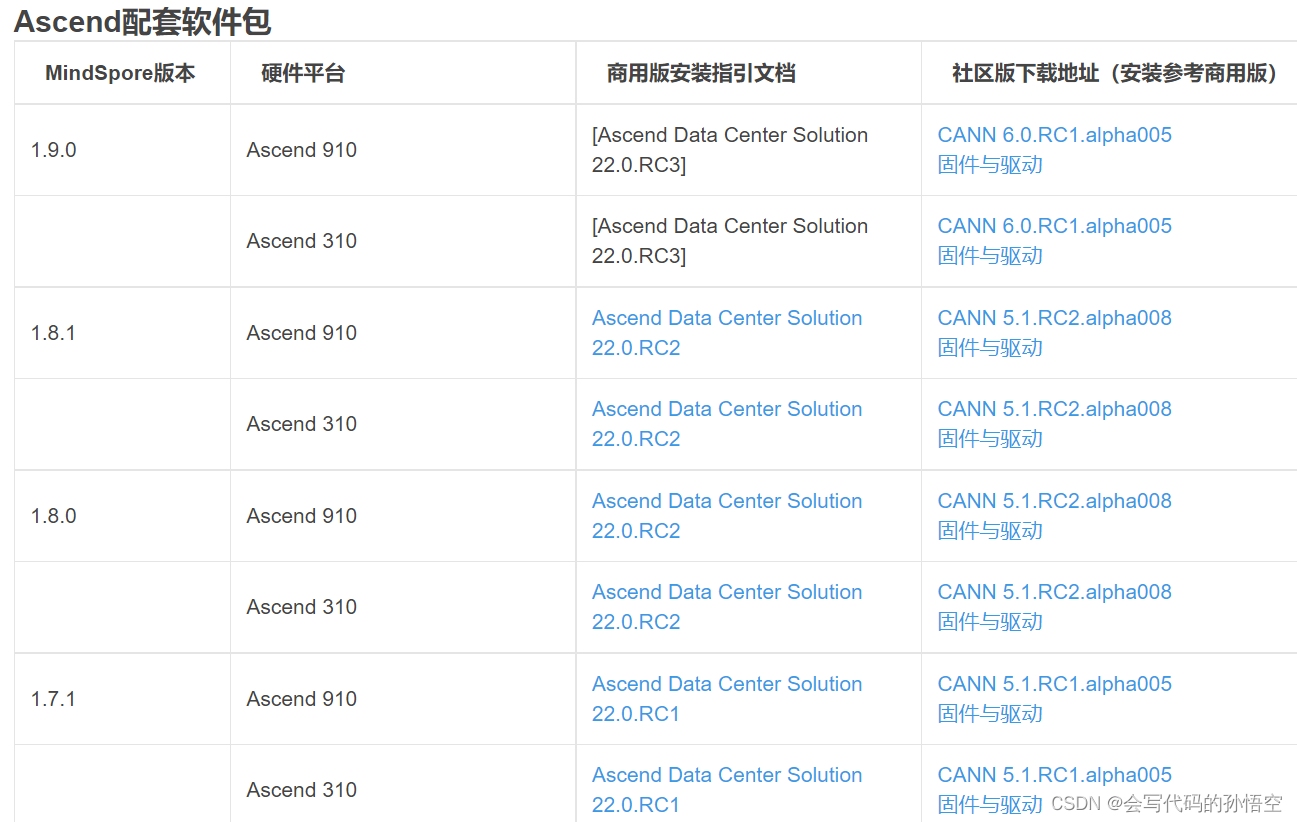The image size is (1297, 822).
Task: Open Data Center Solution 22.0.RC2 for 1.8.1 Ascend 310
Action: tap(727, 424)
